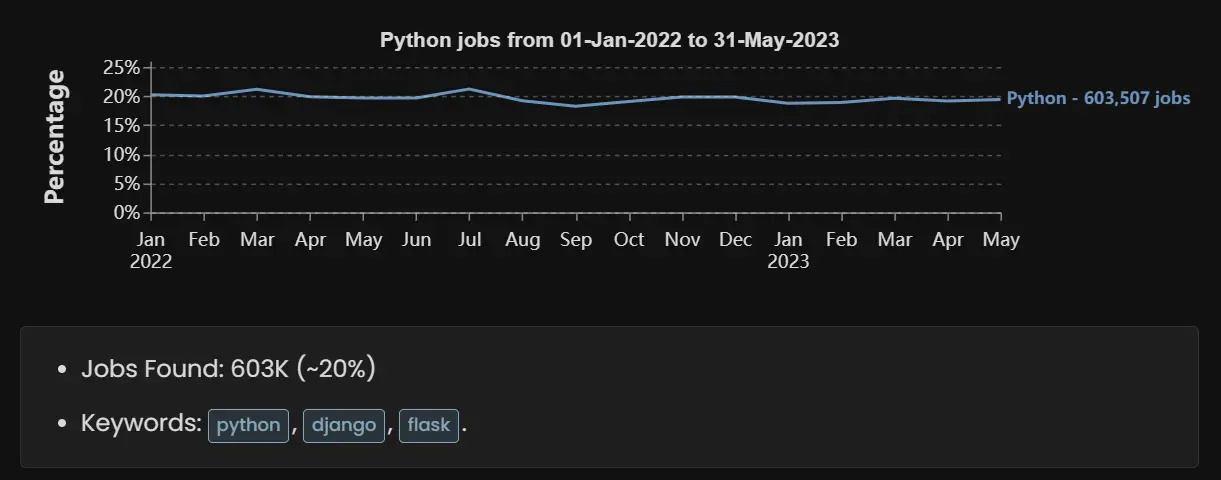Click the Dec x-axis tick label
Image resolution: width=1221 pixels, height=480 pixels.
point(735,240)
